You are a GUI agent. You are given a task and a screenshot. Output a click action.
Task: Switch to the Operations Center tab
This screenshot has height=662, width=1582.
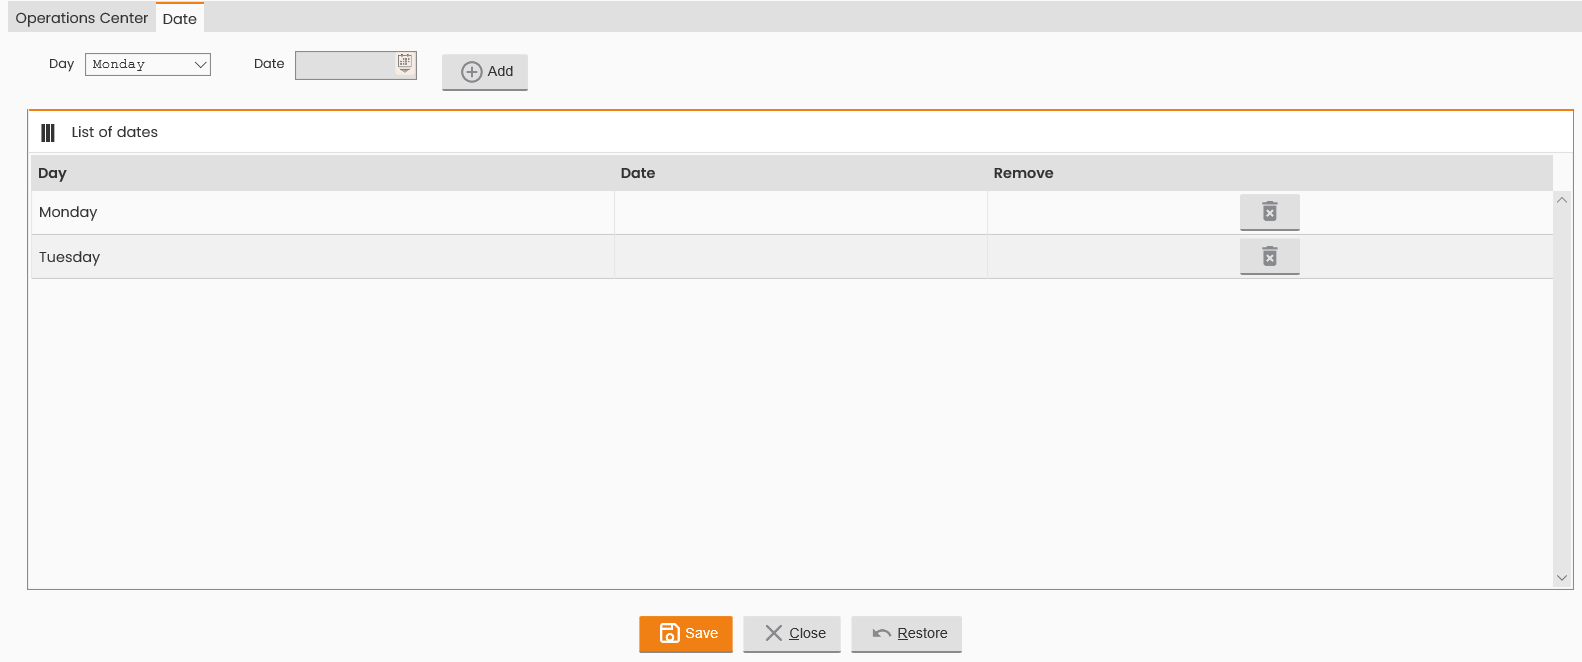[82, 18]
